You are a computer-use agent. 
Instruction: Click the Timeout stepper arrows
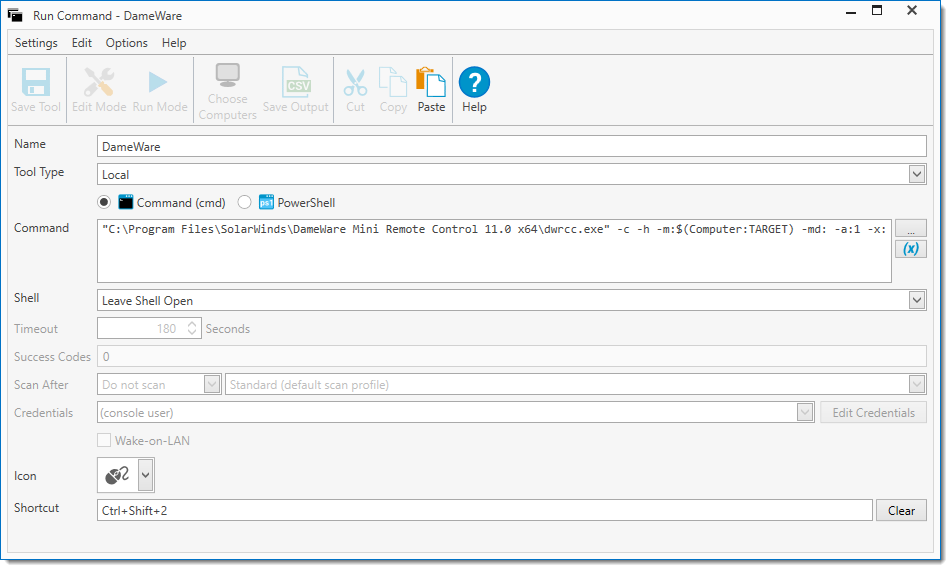192,328
